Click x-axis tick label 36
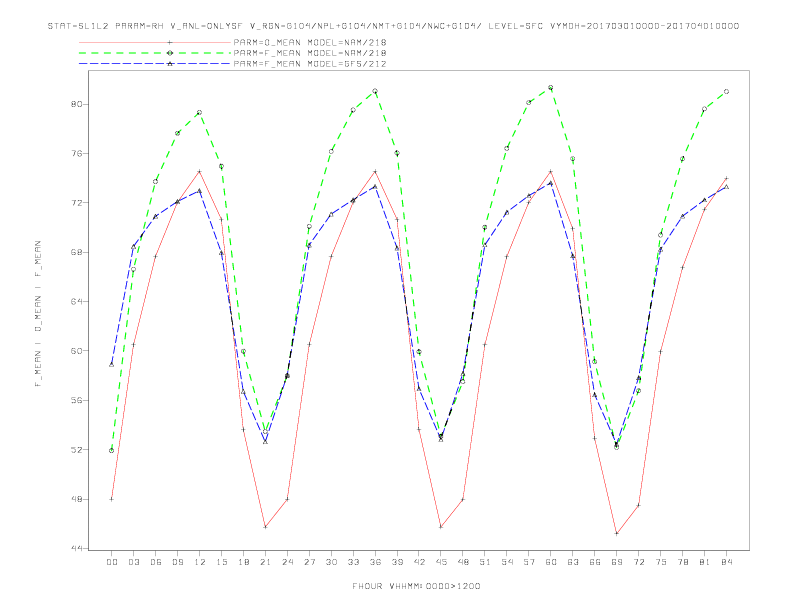The image size is (792, 612). click(375, 562)
